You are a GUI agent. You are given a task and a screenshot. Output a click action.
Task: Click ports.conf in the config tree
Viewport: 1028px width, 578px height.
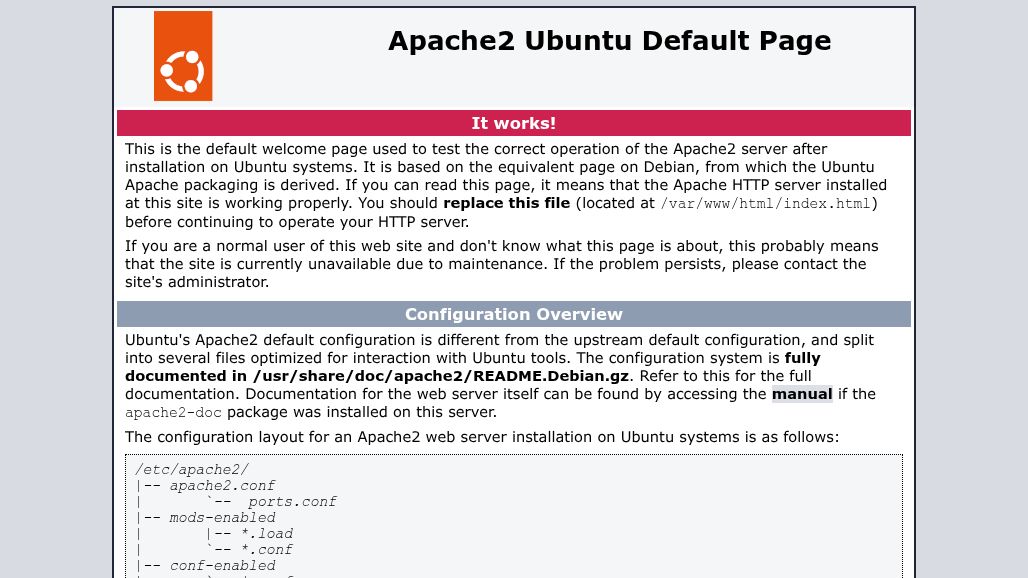[292, 501]
